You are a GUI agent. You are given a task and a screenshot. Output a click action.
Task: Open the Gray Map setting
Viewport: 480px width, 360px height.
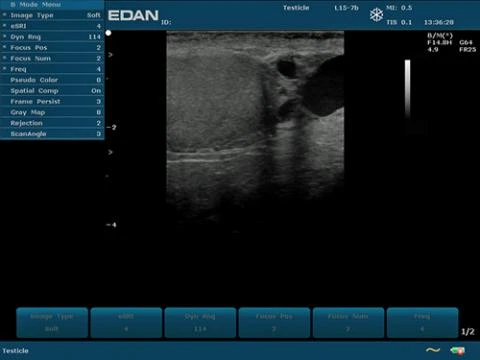52,112
